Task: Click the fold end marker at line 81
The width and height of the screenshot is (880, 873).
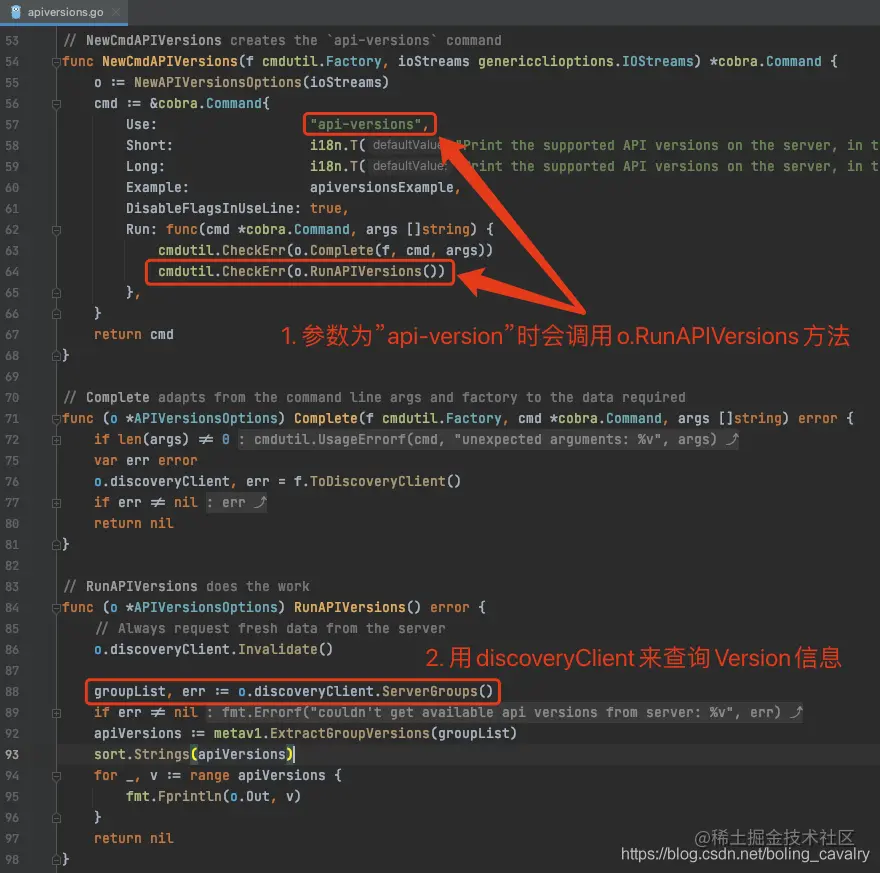Action: coord(56,545)
